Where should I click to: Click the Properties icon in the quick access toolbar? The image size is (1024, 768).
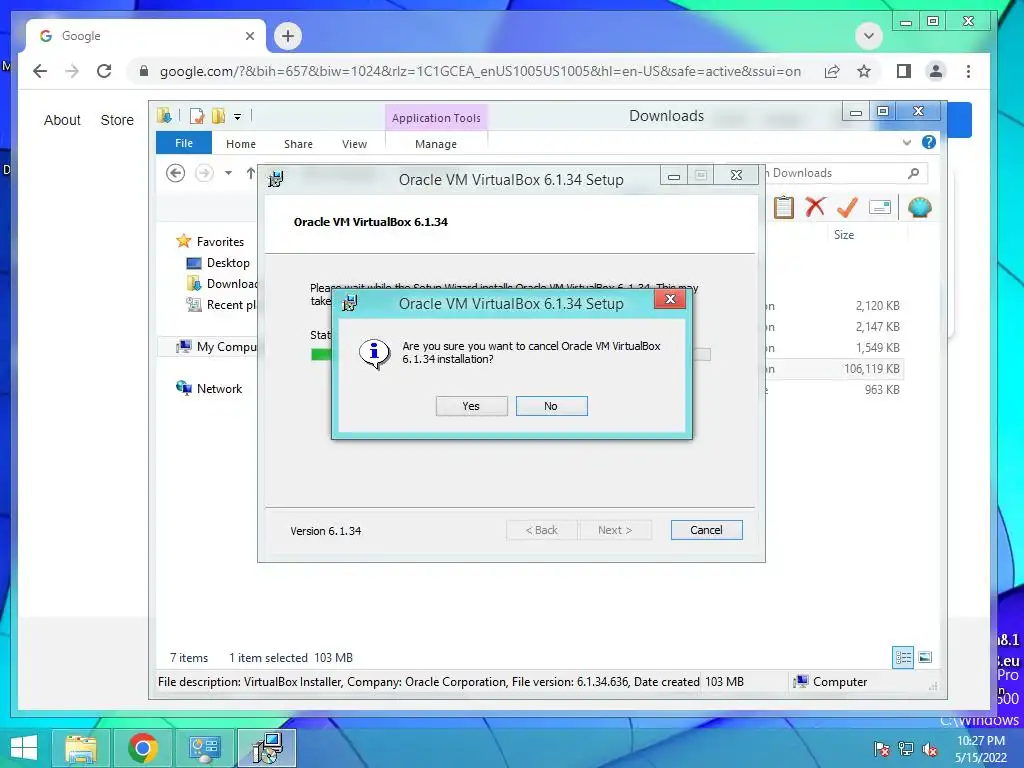(x=197, y=116)
